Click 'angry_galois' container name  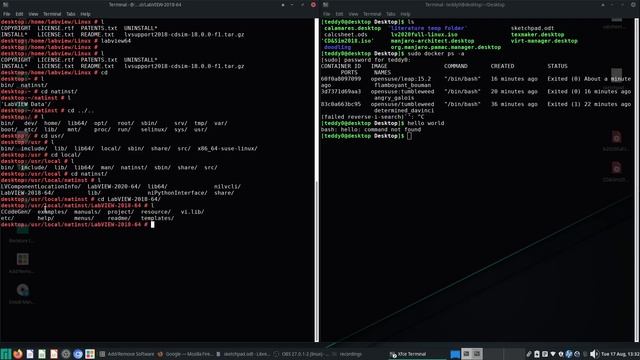click(394, 98)
